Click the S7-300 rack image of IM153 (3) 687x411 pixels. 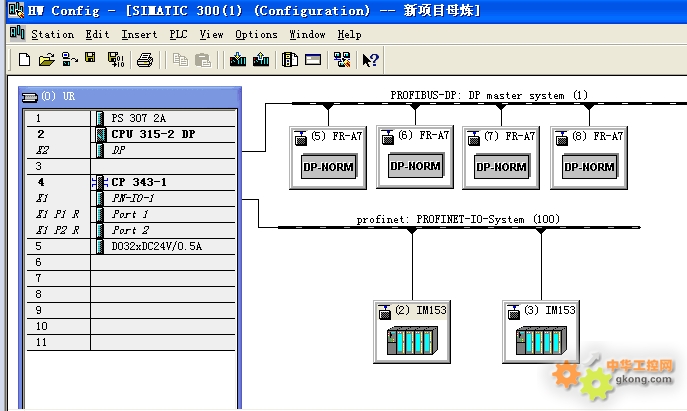coord(541,340)
